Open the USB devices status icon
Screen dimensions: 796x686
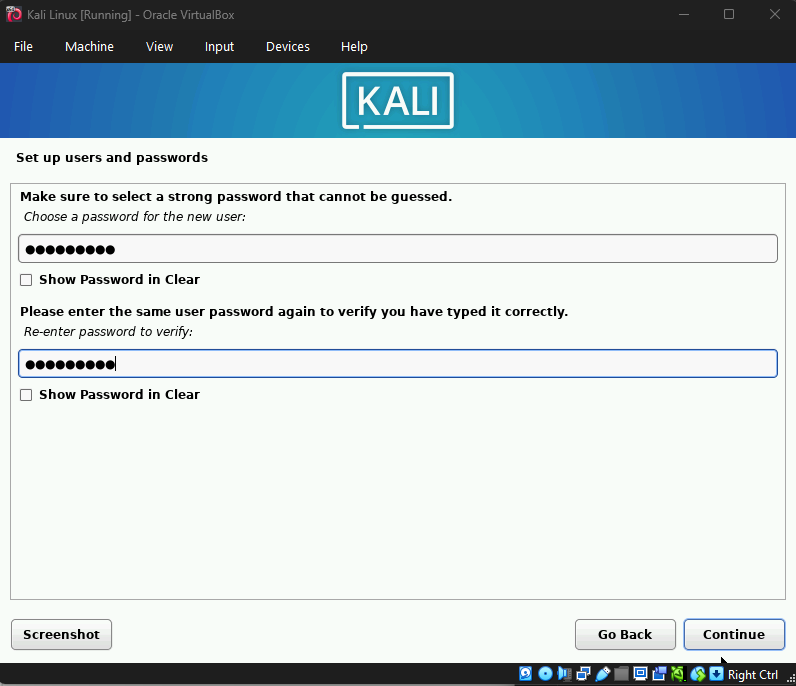click(603, 674)
